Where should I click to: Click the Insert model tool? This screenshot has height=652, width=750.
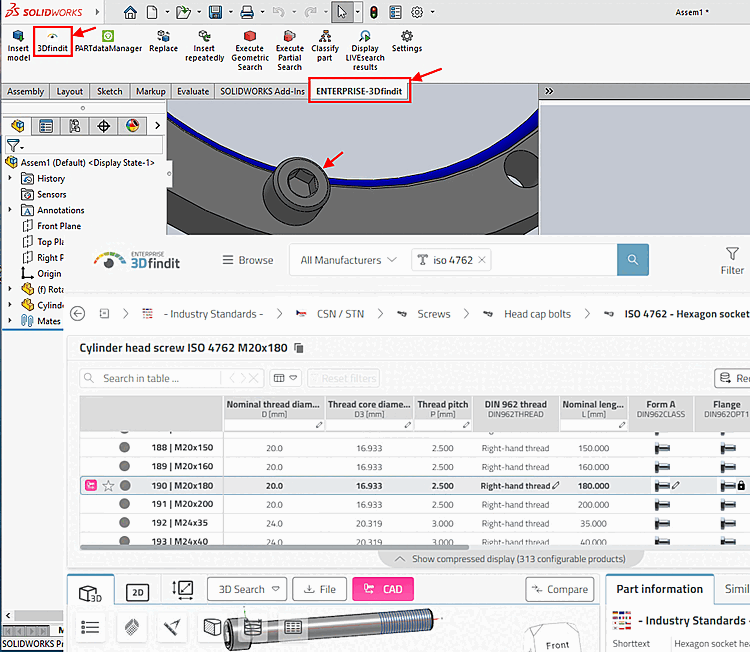pyautogui.click(x=18, y=46)
